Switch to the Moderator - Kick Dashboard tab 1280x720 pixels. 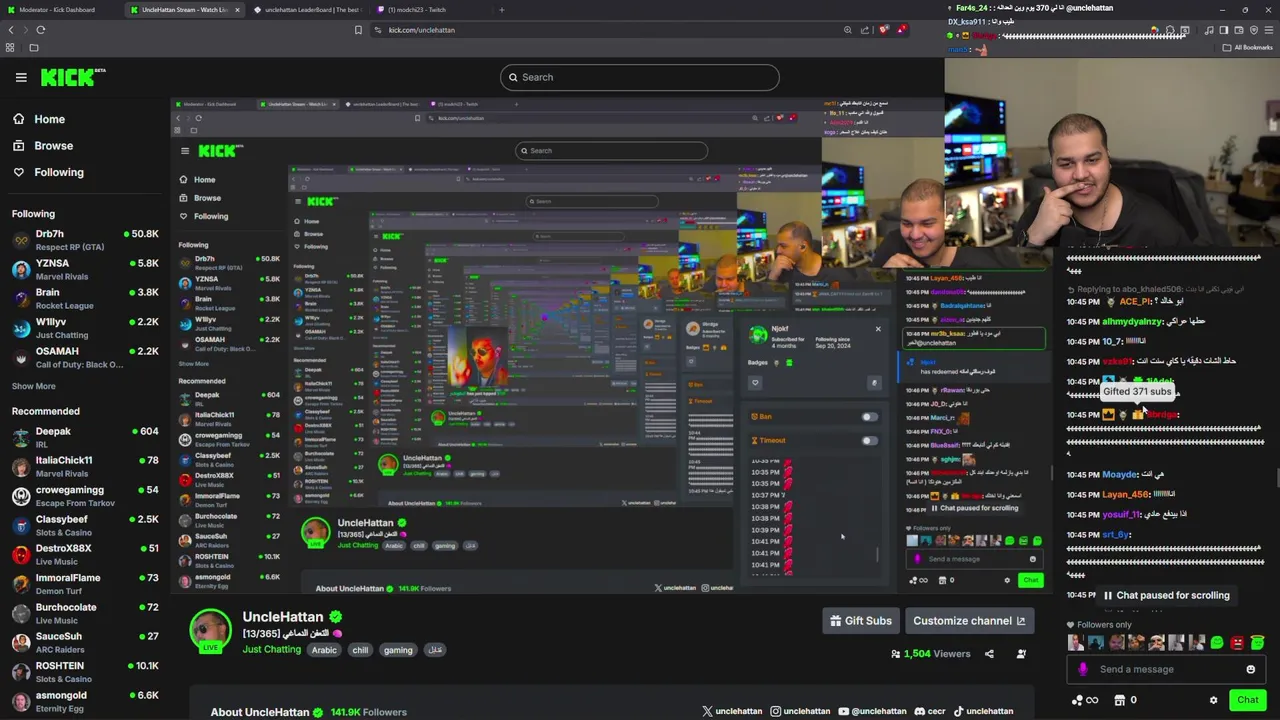[58, 10]
